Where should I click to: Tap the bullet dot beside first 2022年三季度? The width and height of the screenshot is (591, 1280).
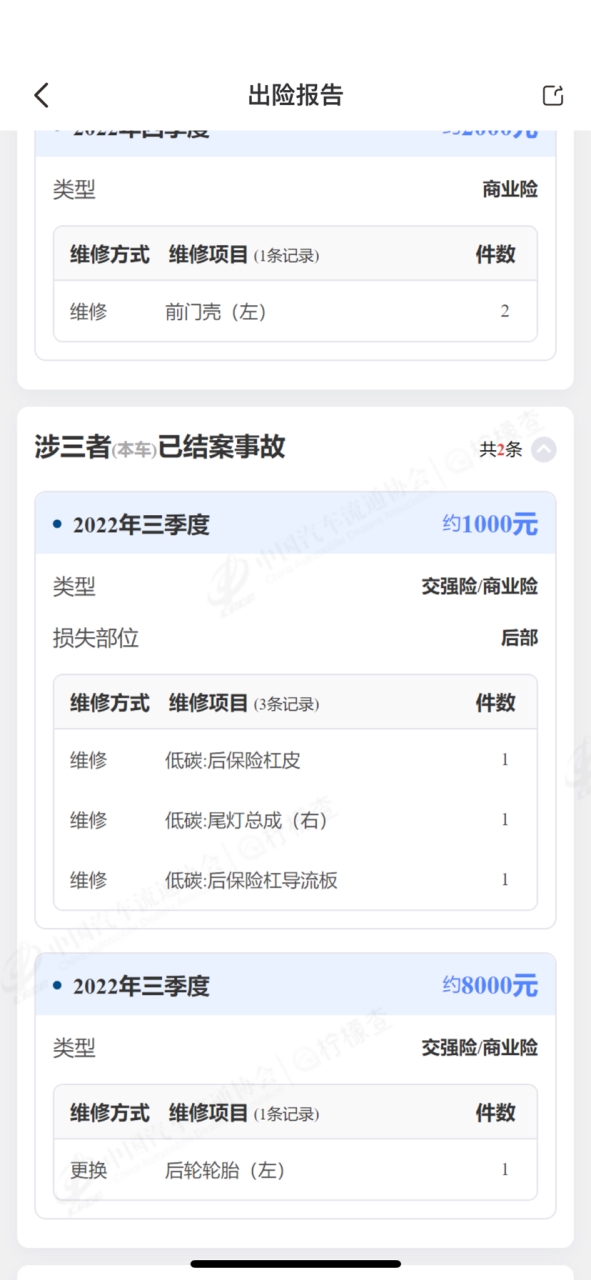57,525
